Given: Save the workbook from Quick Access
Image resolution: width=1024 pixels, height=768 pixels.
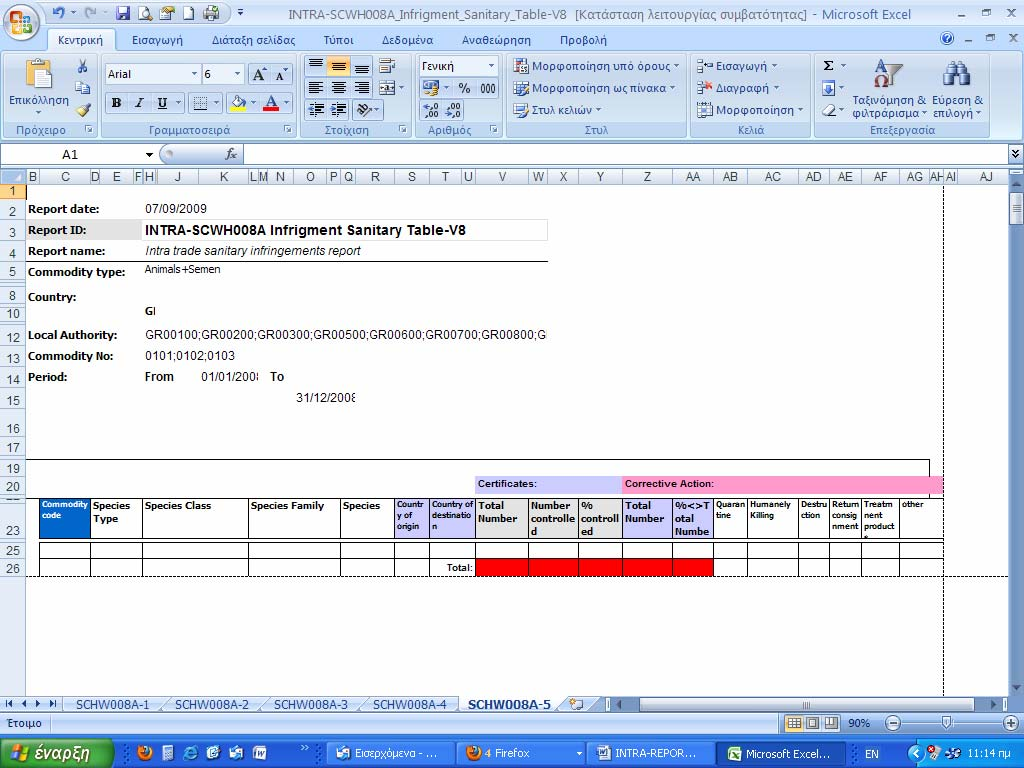Looking at the screenshot, I should point(123,12).
